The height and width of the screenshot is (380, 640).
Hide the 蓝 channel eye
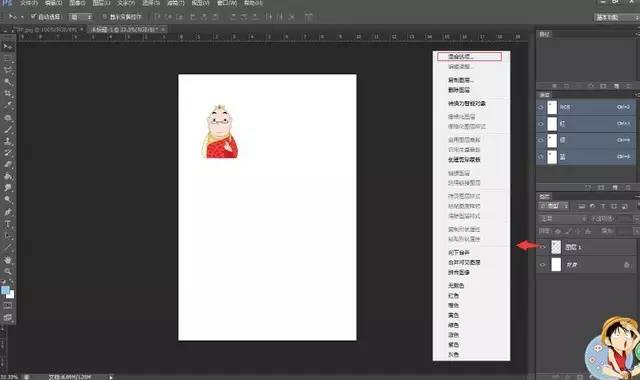click(x=541, y=156)
